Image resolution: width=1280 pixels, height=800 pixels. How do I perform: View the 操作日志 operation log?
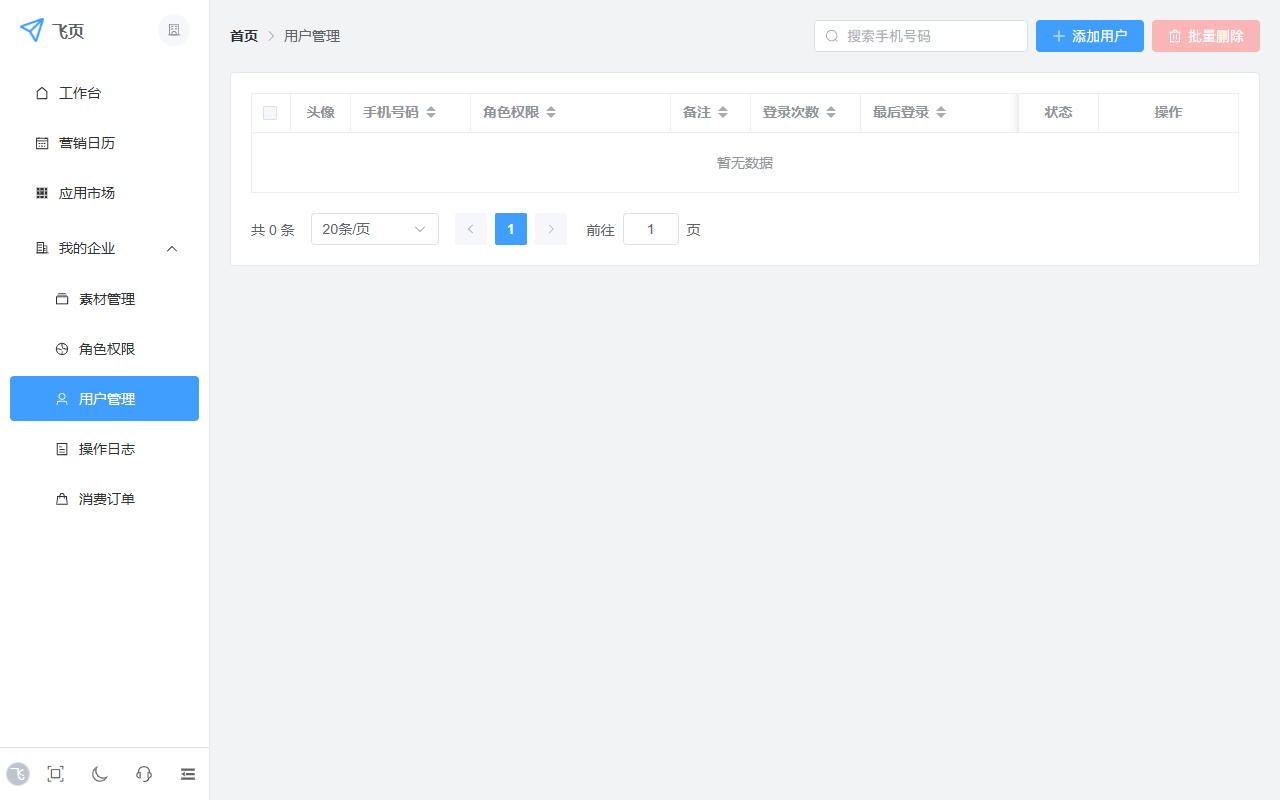107,448
